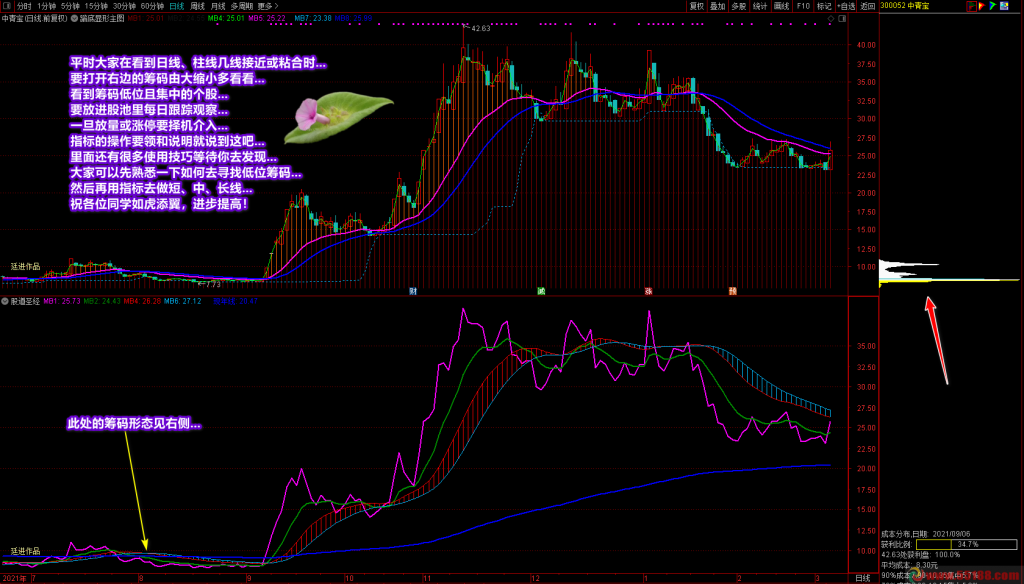Screen dimensions: 1024x584
Task: Click the MB6: 27.12 sub-indicator value
Action: [183, 301]
